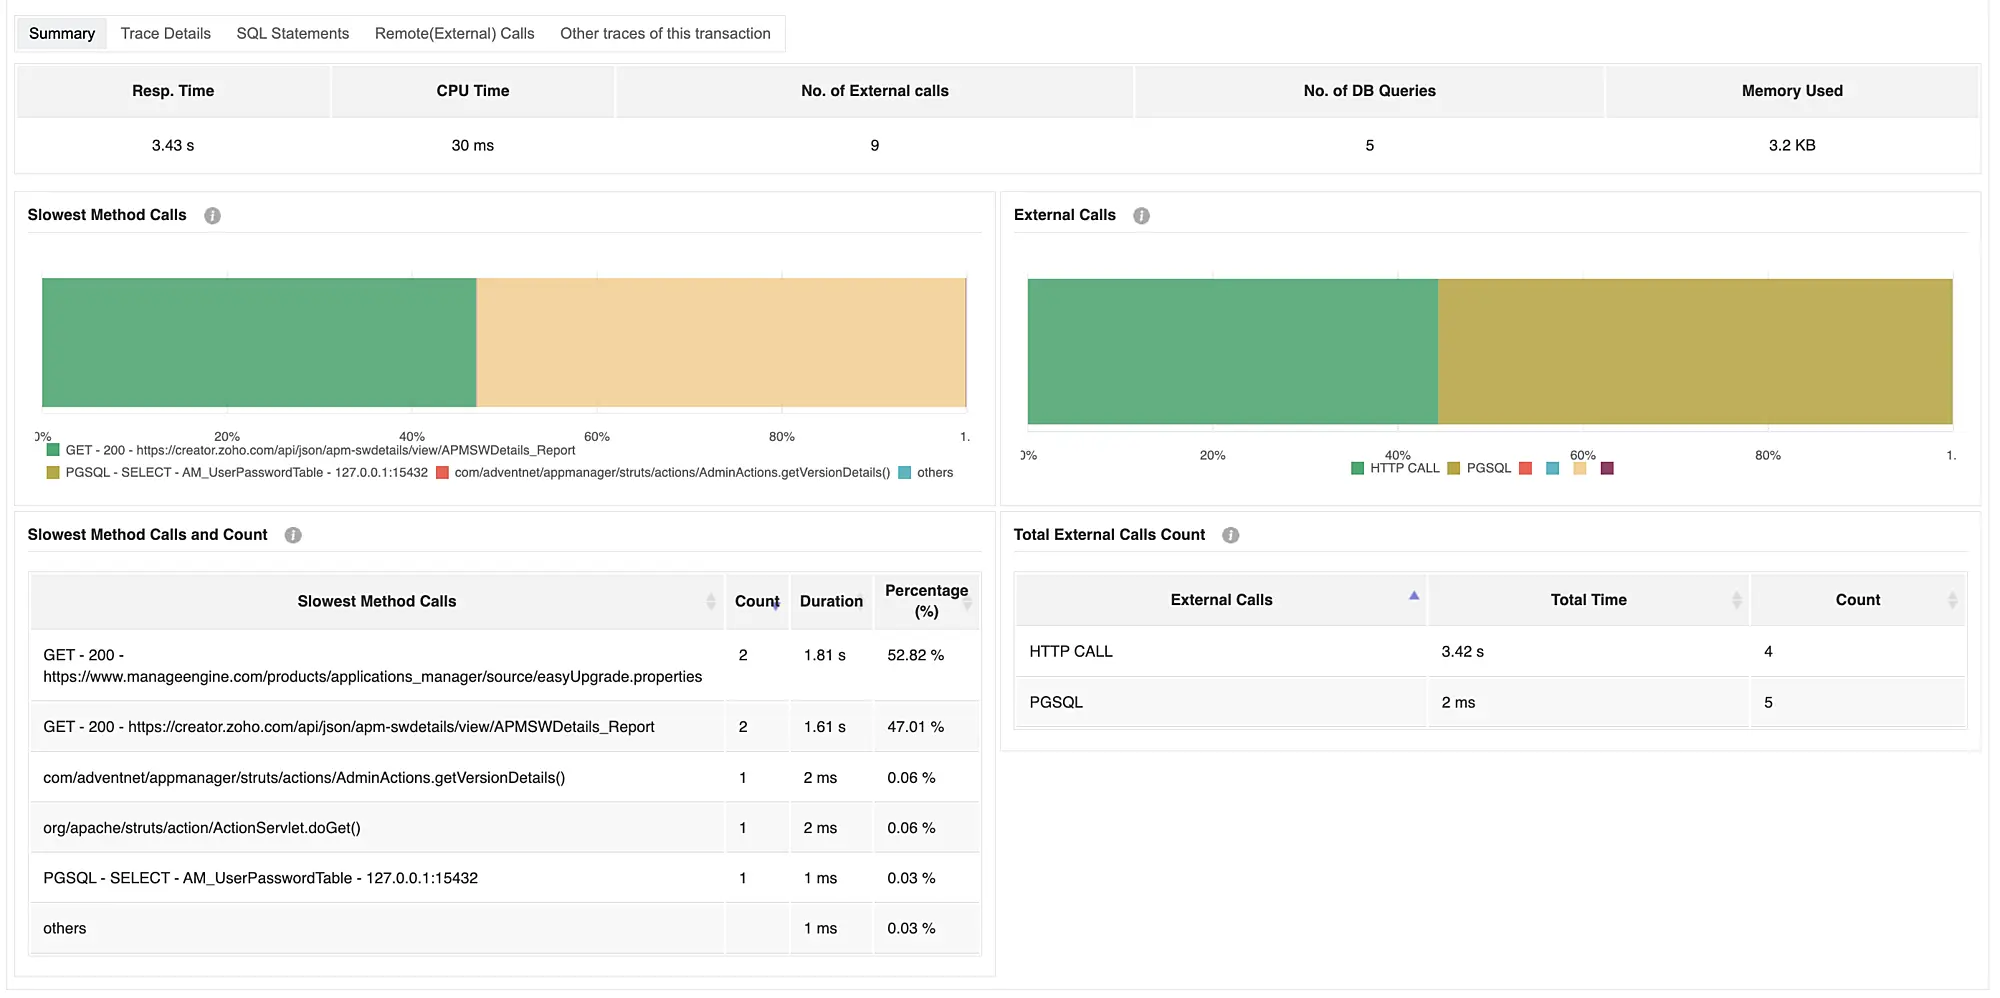Toggle 'others' legend entry under Slowest Method Calls chart
The width and height of the screenshot is (2000, 998).
pyautogui.click(x=933, y=472)
